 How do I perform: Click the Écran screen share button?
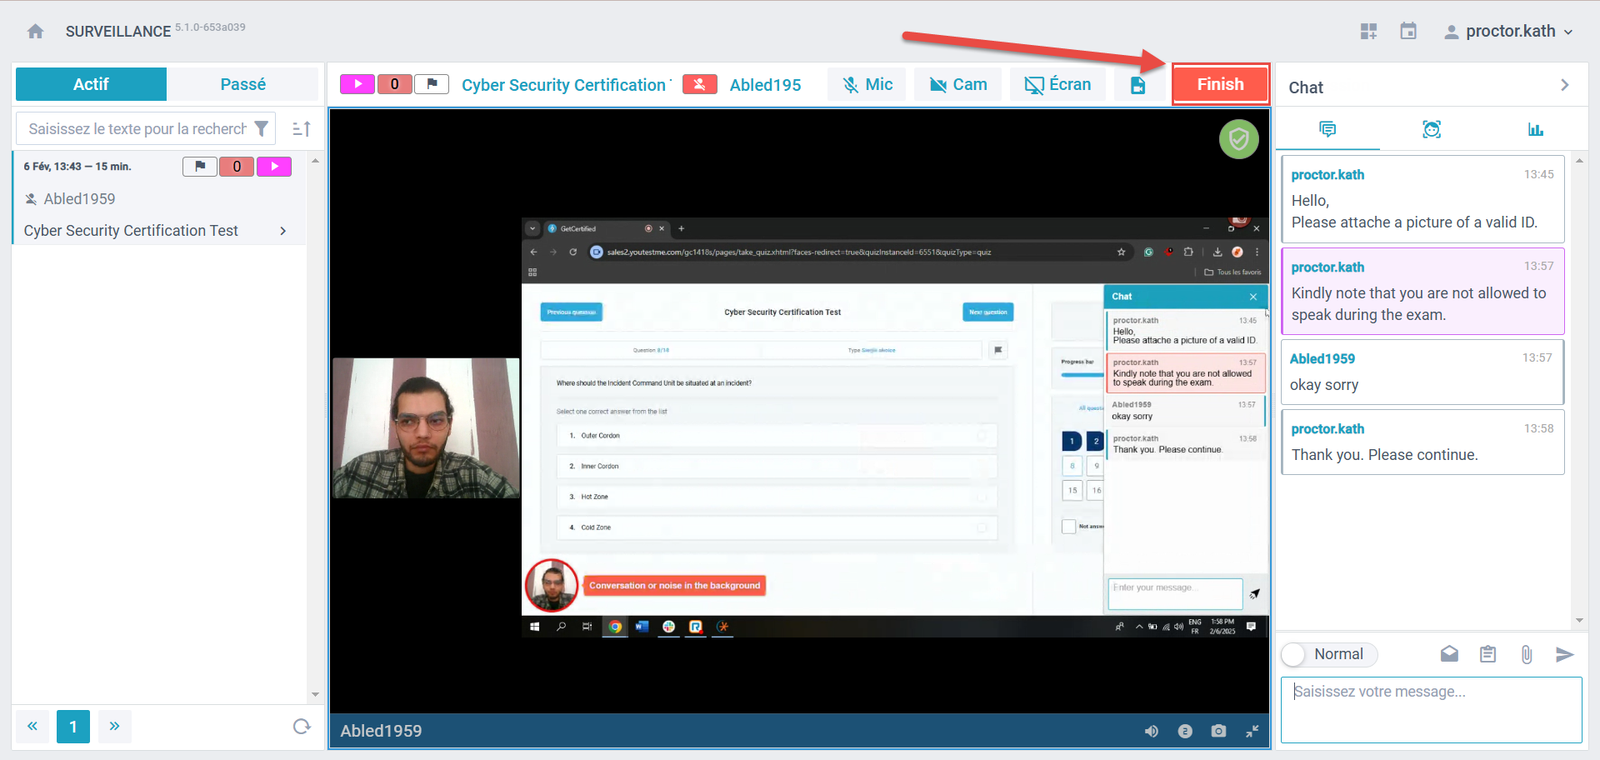pos(1057,85)
